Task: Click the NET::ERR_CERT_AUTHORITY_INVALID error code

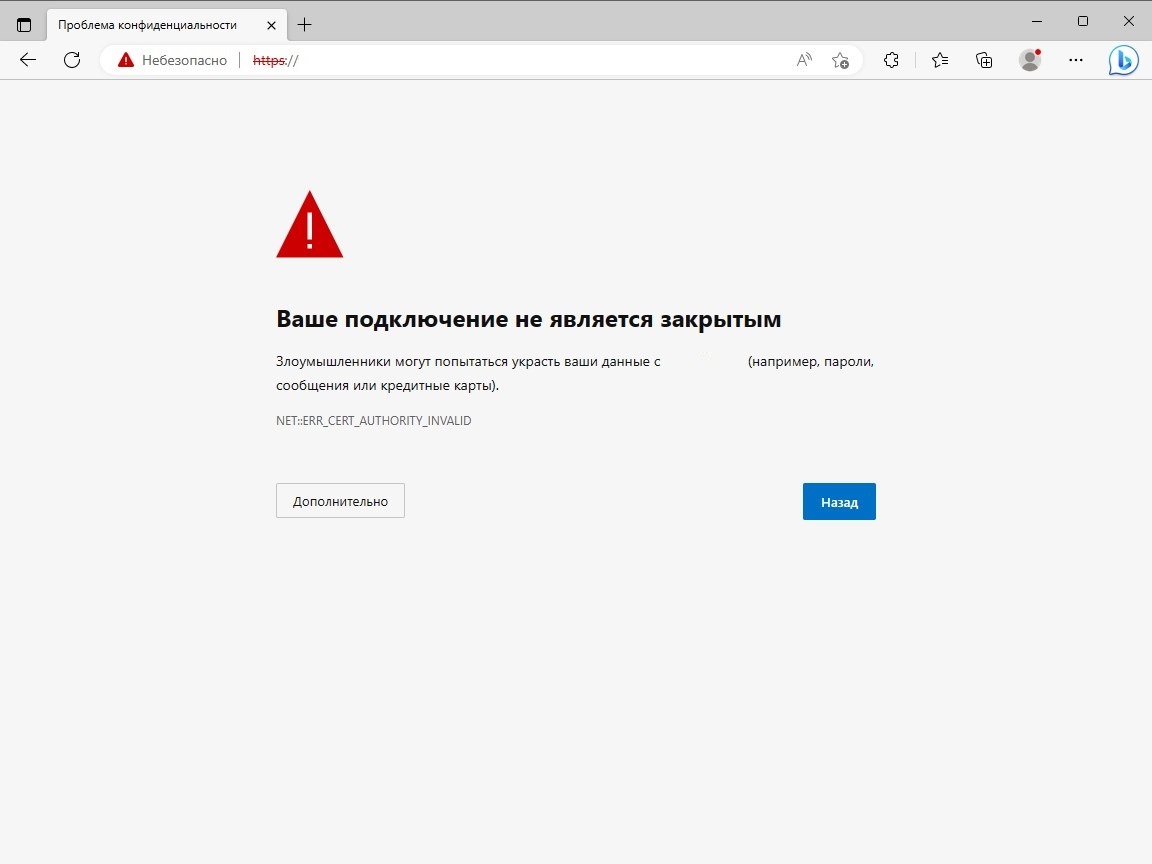Action: pyautogui.click(x=374, y=420)
